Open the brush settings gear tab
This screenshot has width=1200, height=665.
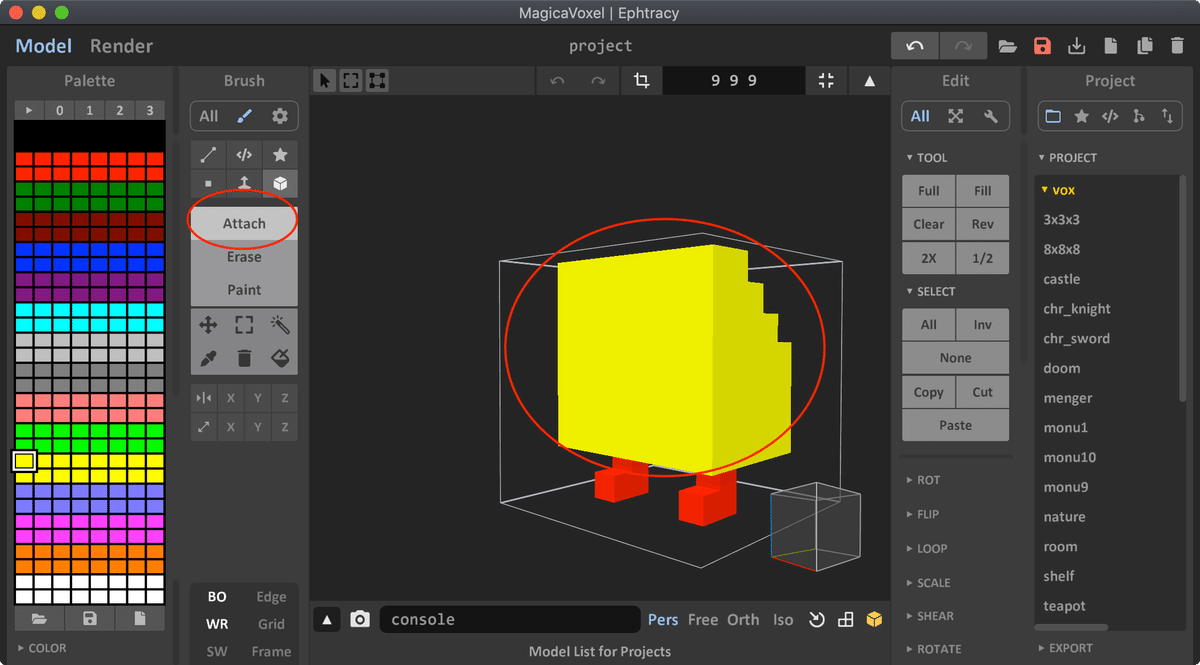coord(280,116)
